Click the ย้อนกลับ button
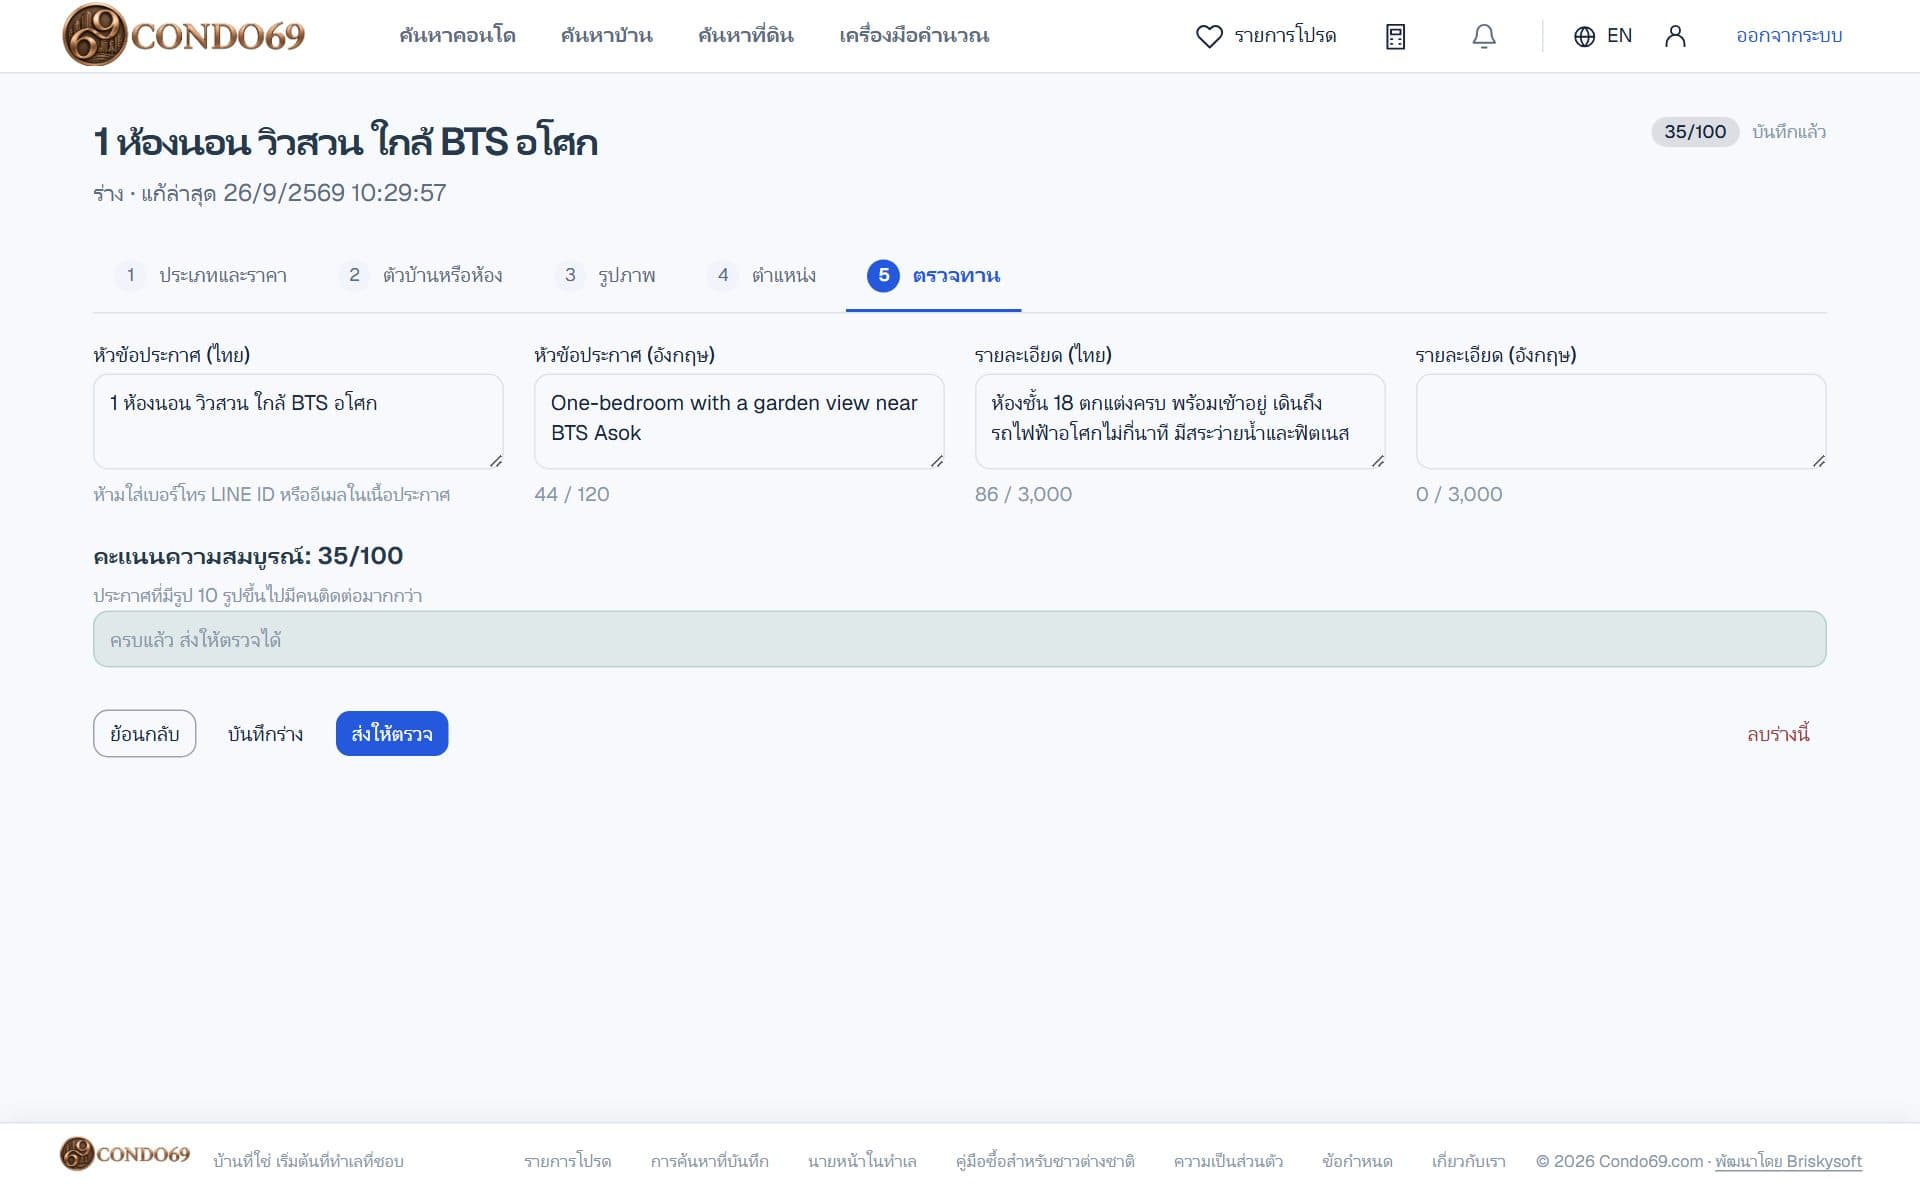This screenshot has height=1200, width=1920. [x=145, y=734]
